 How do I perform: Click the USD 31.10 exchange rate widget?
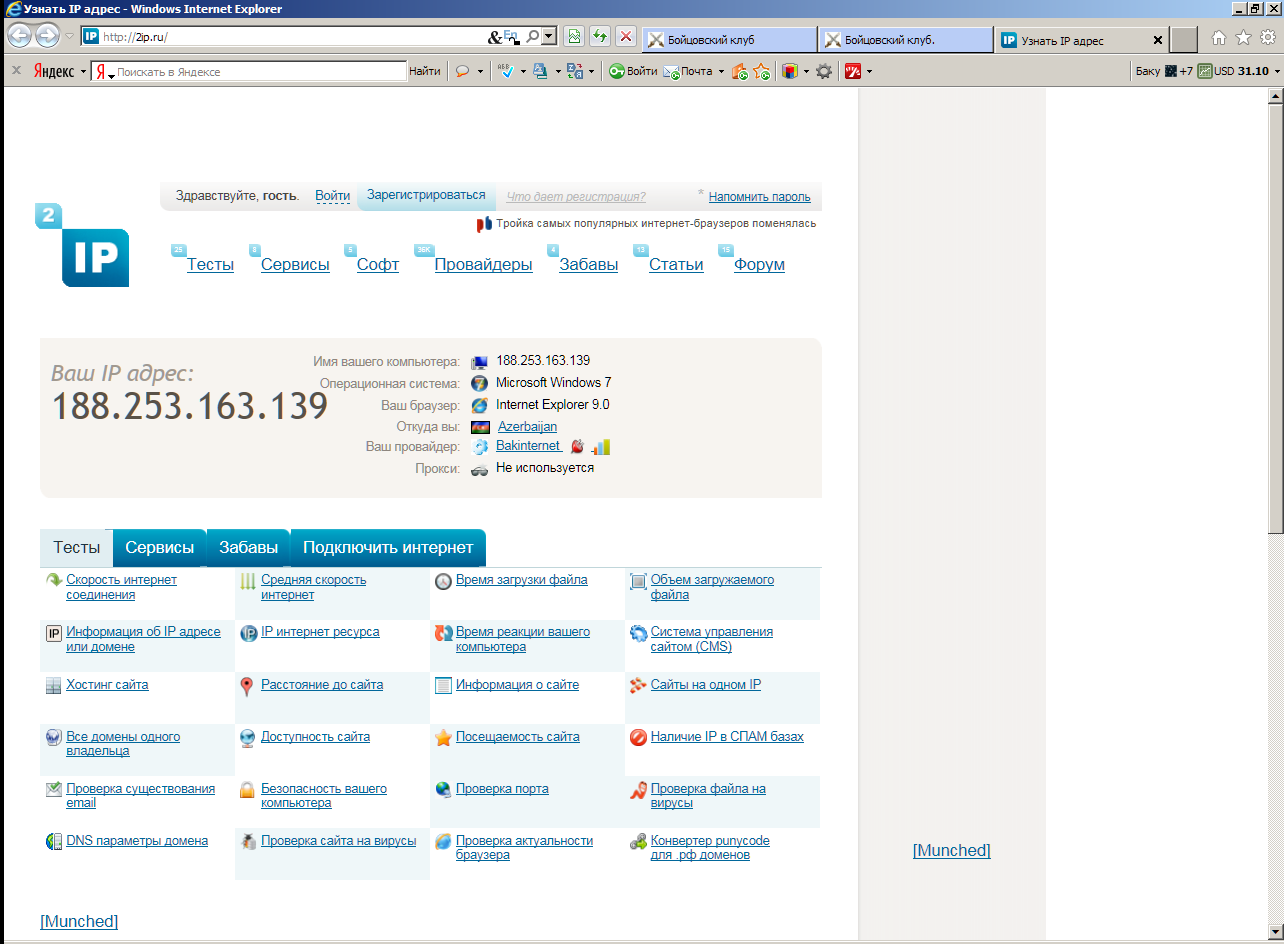(1233, 71)
